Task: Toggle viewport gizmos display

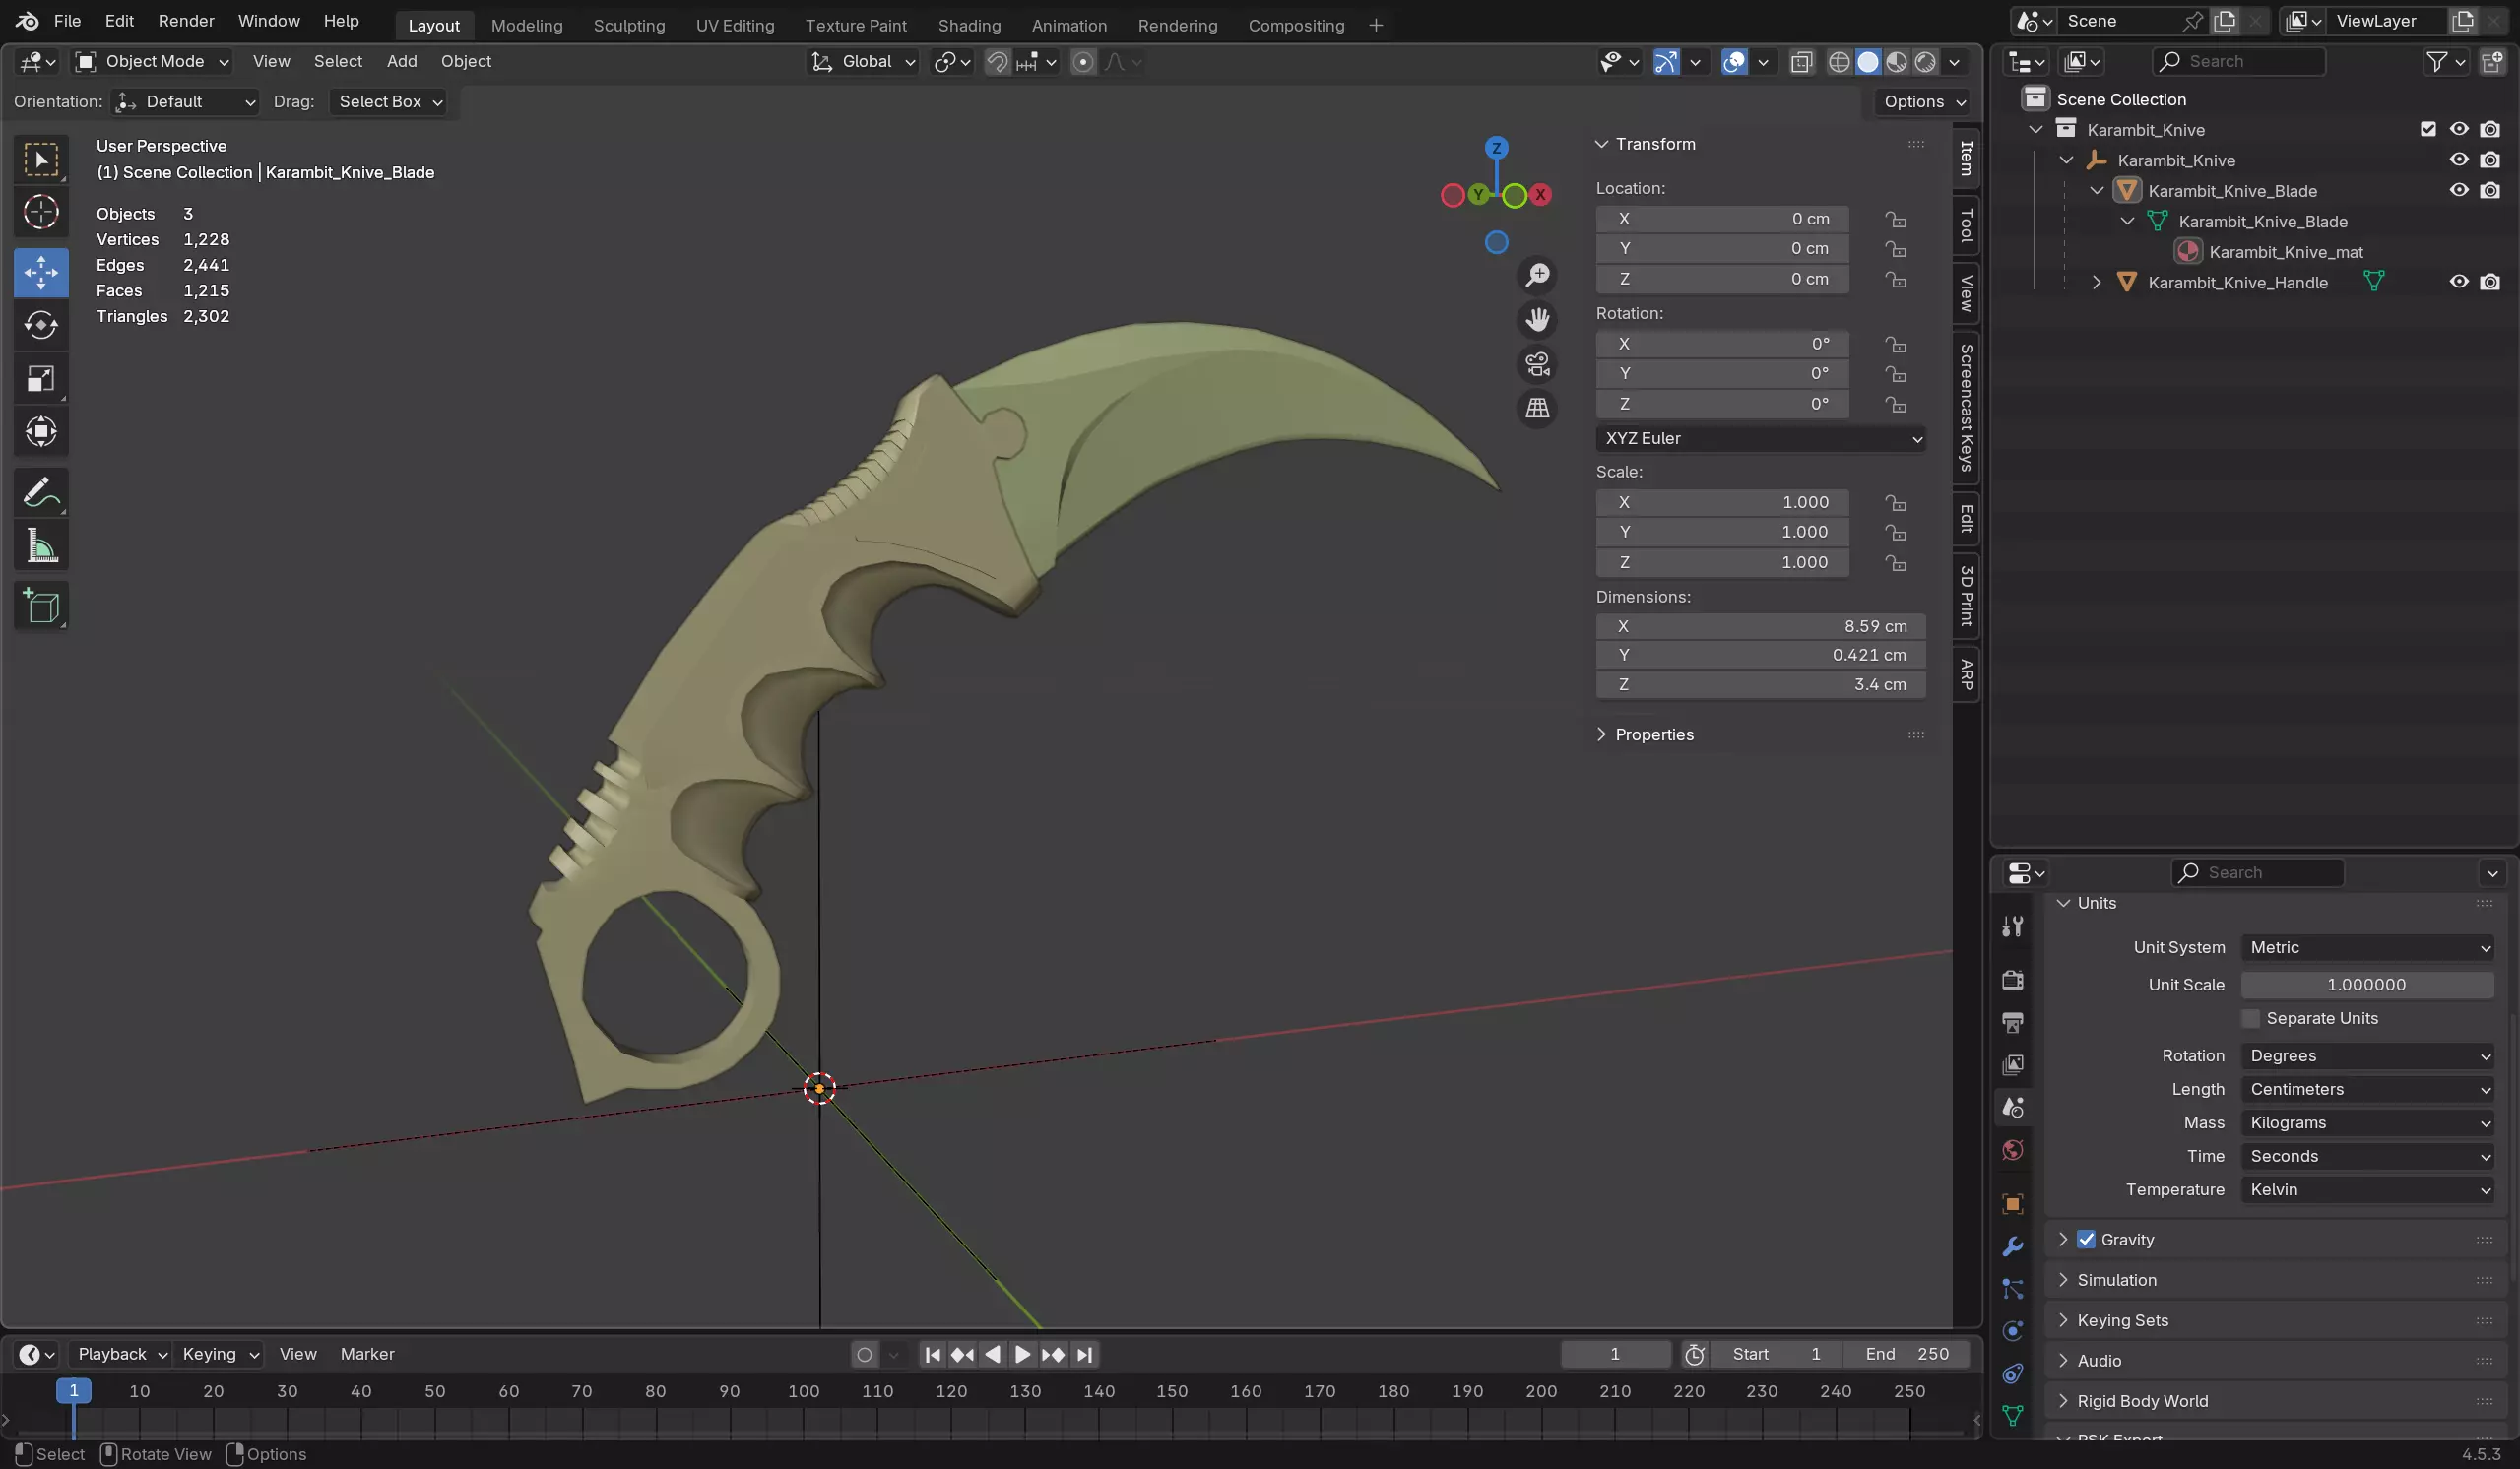Action: click(1666, 62)
